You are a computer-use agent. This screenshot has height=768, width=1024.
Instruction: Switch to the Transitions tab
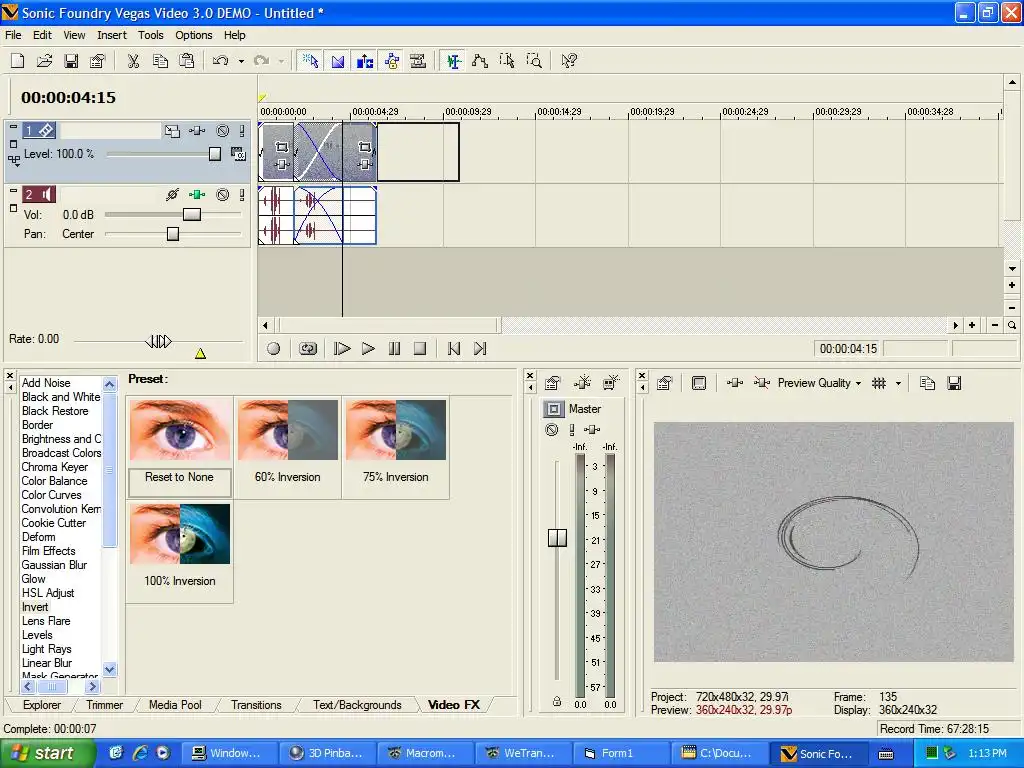pyautogui.click(x=256, y=705)
